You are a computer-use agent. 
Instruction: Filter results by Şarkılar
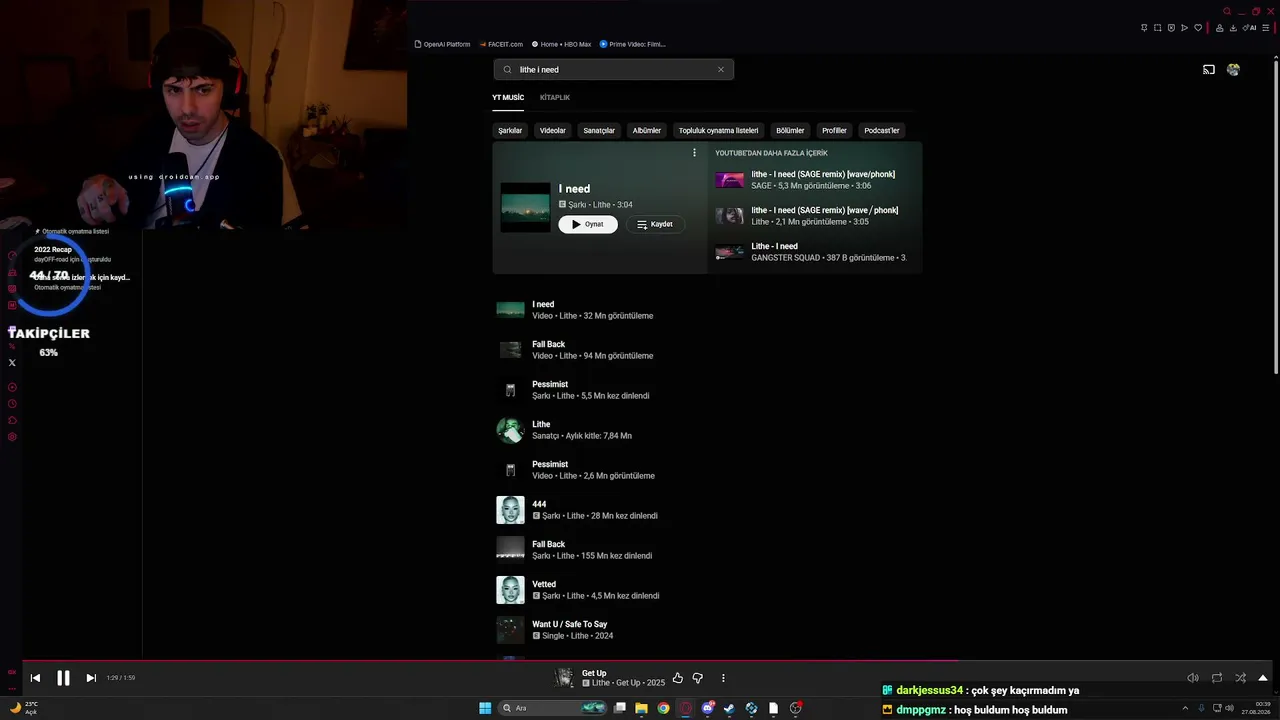(510, 130)
